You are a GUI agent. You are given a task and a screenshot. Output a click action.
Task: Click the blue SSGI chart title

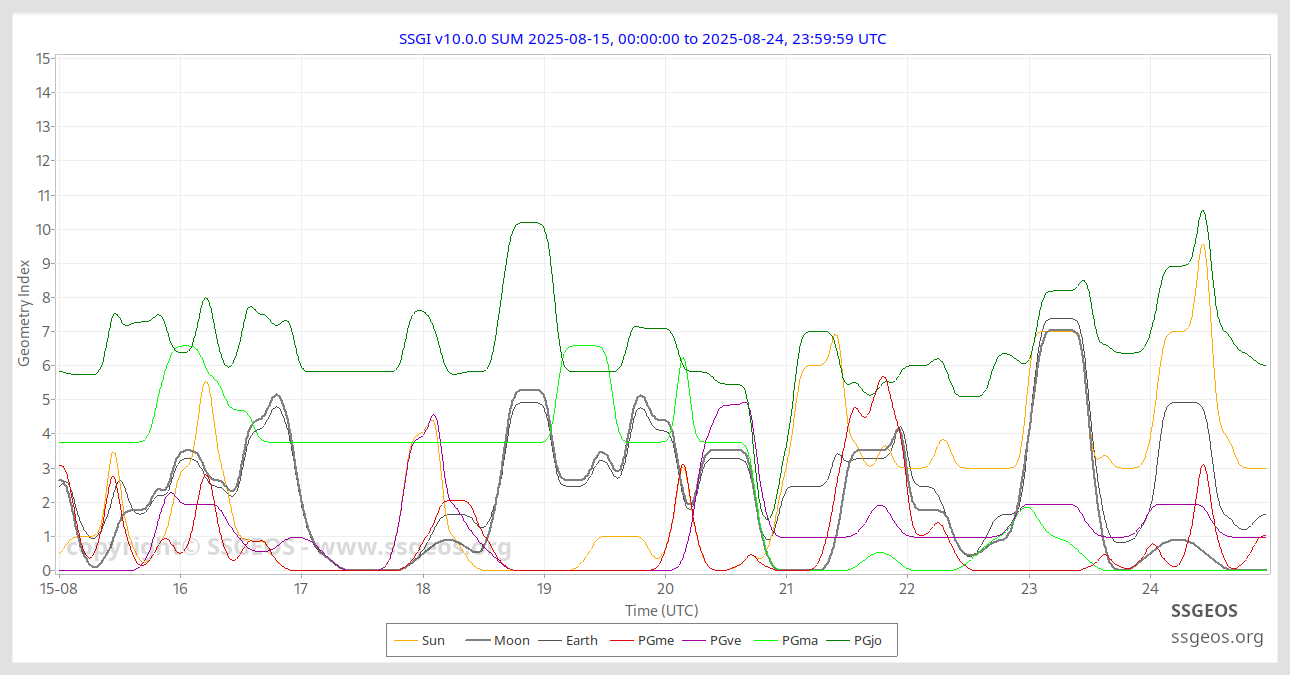tap(642, 39)
